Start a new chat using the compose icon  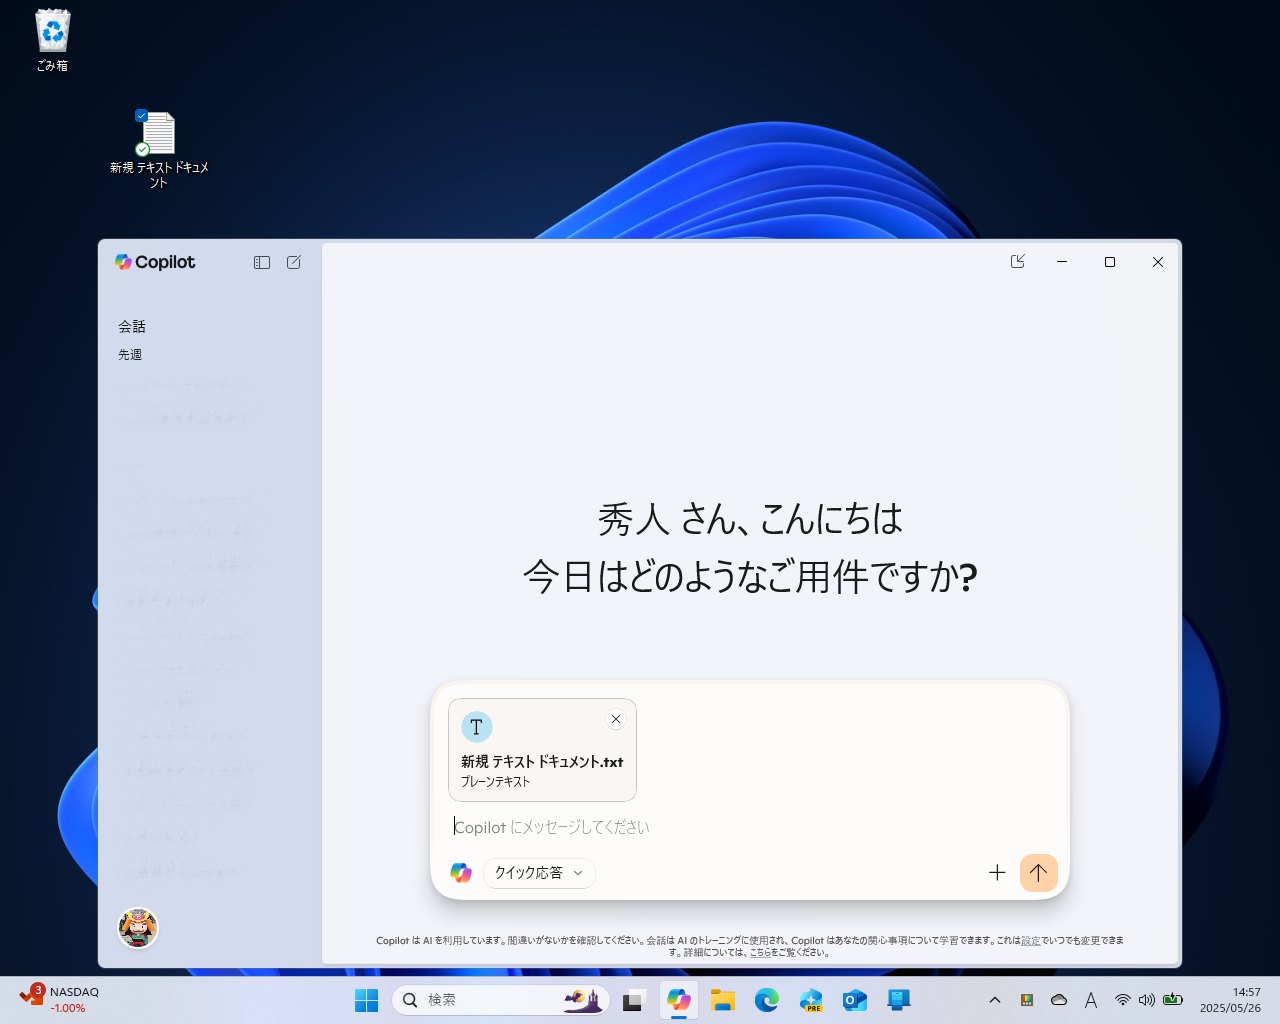coord(292,261)
